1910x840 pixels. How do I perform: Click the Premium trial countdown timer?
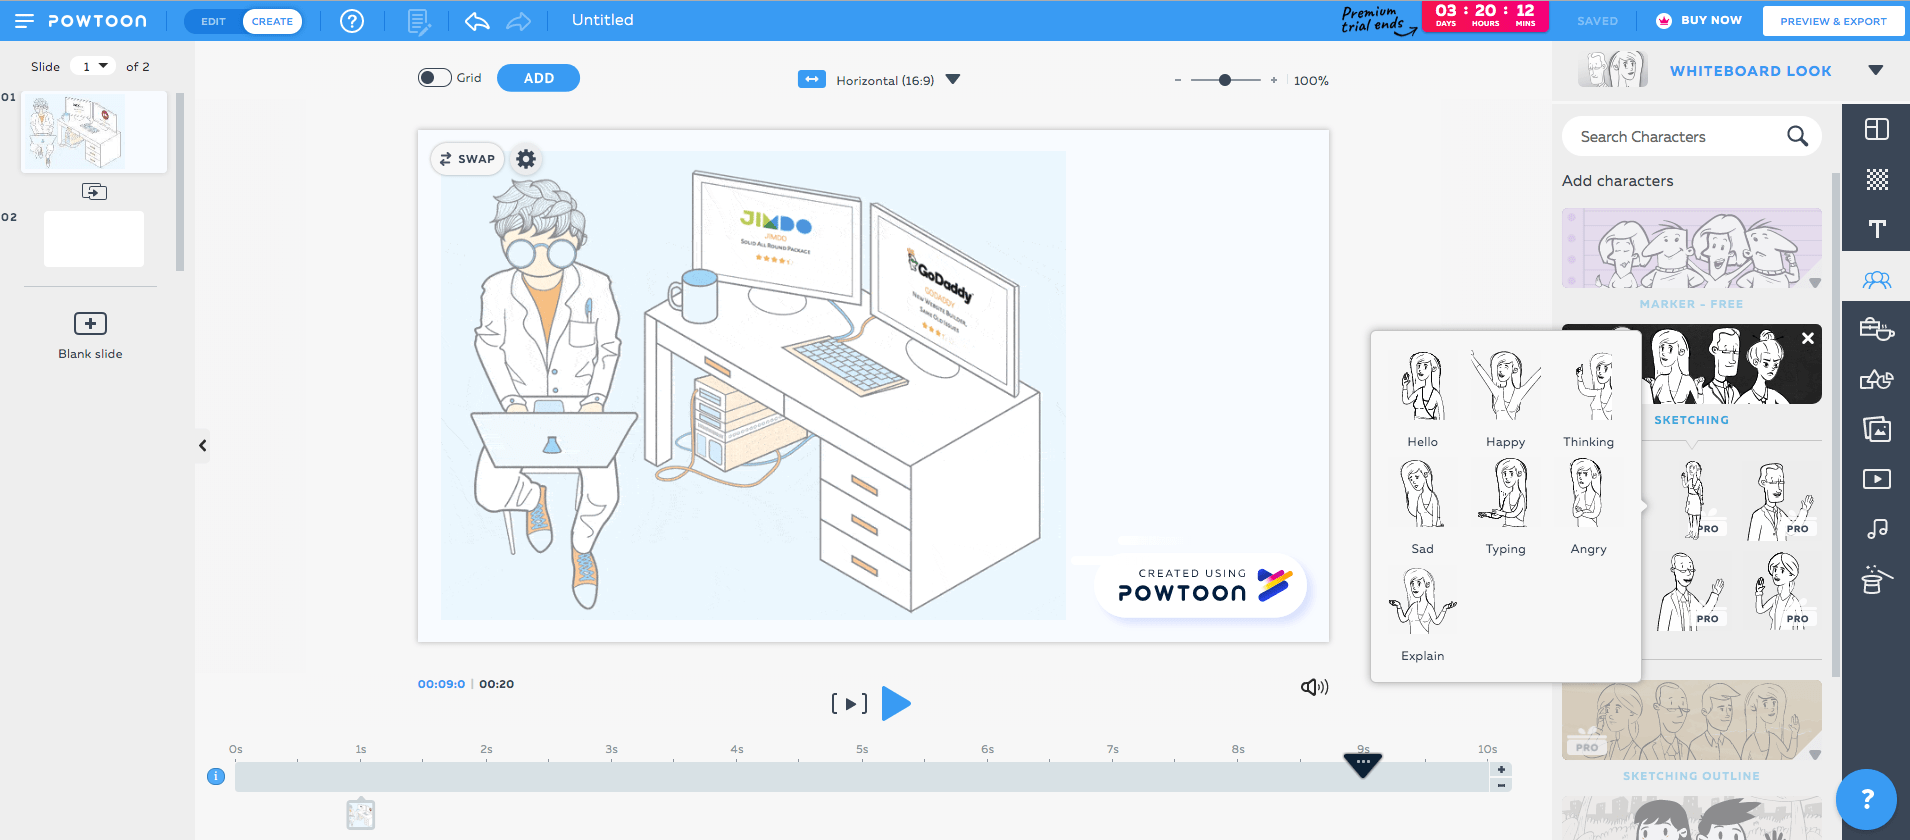1485,16
